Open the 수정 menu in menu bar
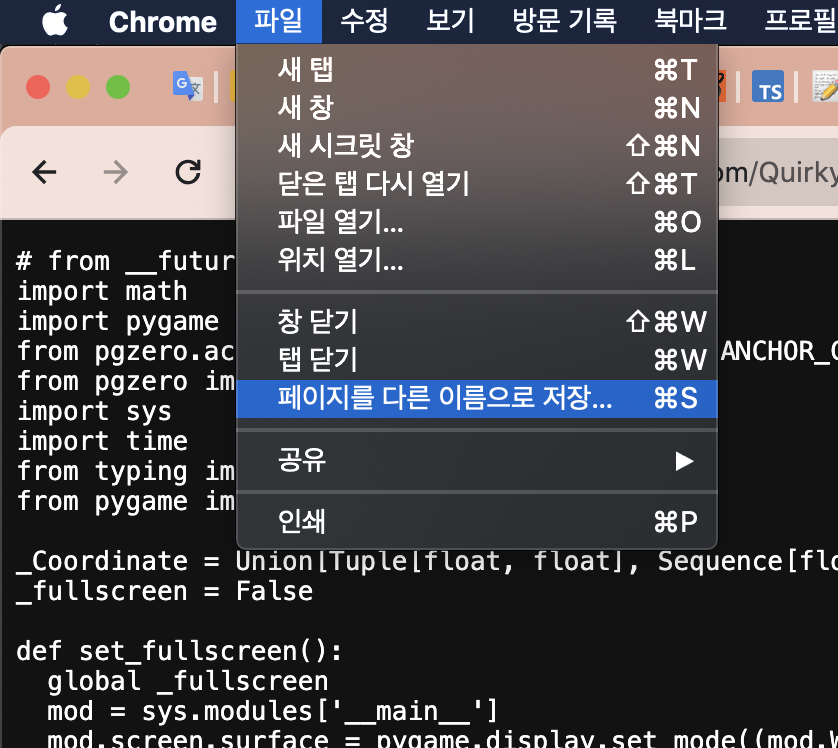838x748 pixels. click(364, 21)
